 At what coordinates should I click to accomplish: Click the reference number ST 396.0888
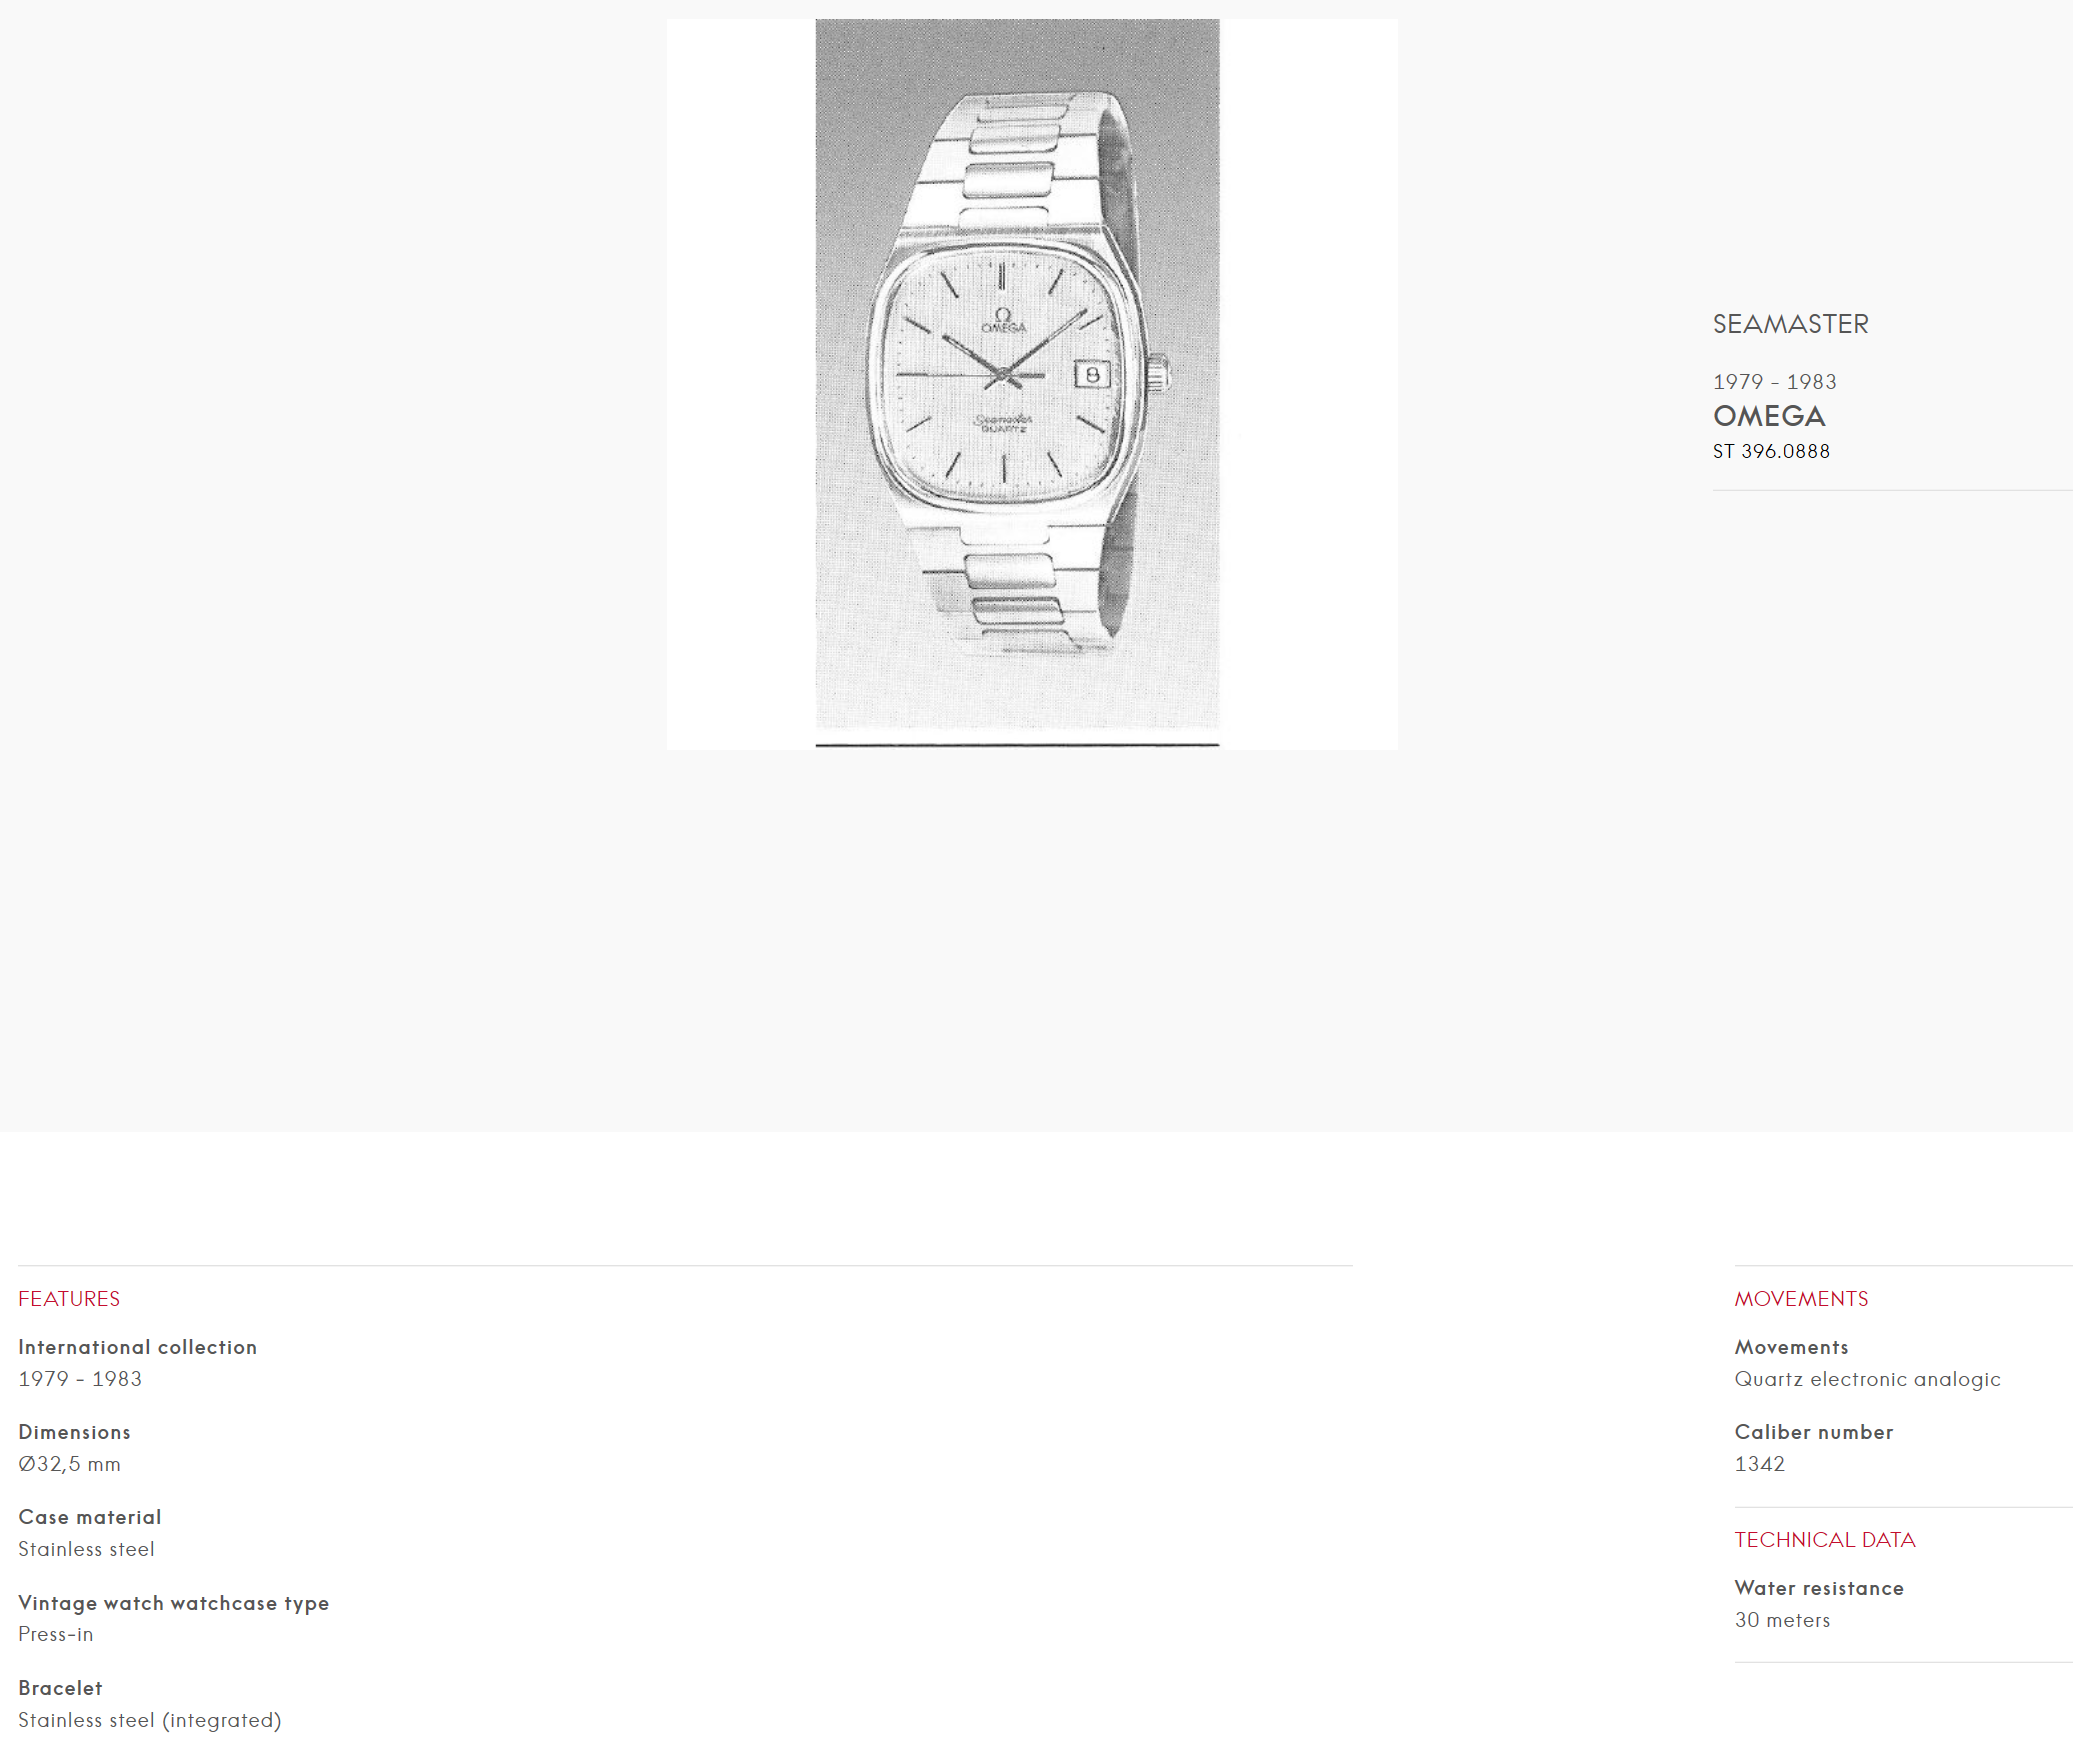pos(1771,451)
